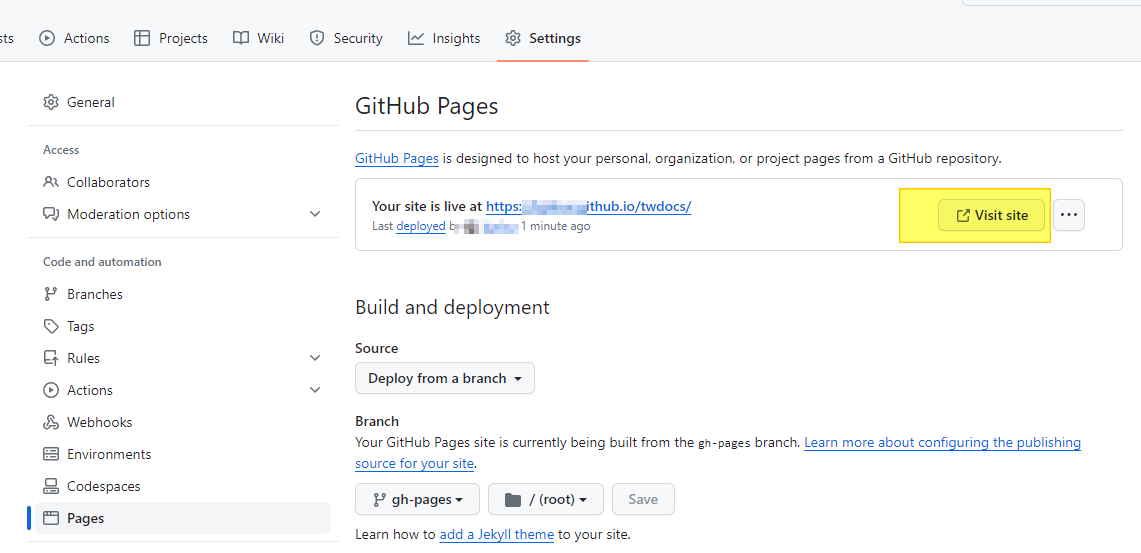The width and height of the screenshot is (1141, 553).
Task: Open Branches settings in sidebar
Action: point(183,294)
